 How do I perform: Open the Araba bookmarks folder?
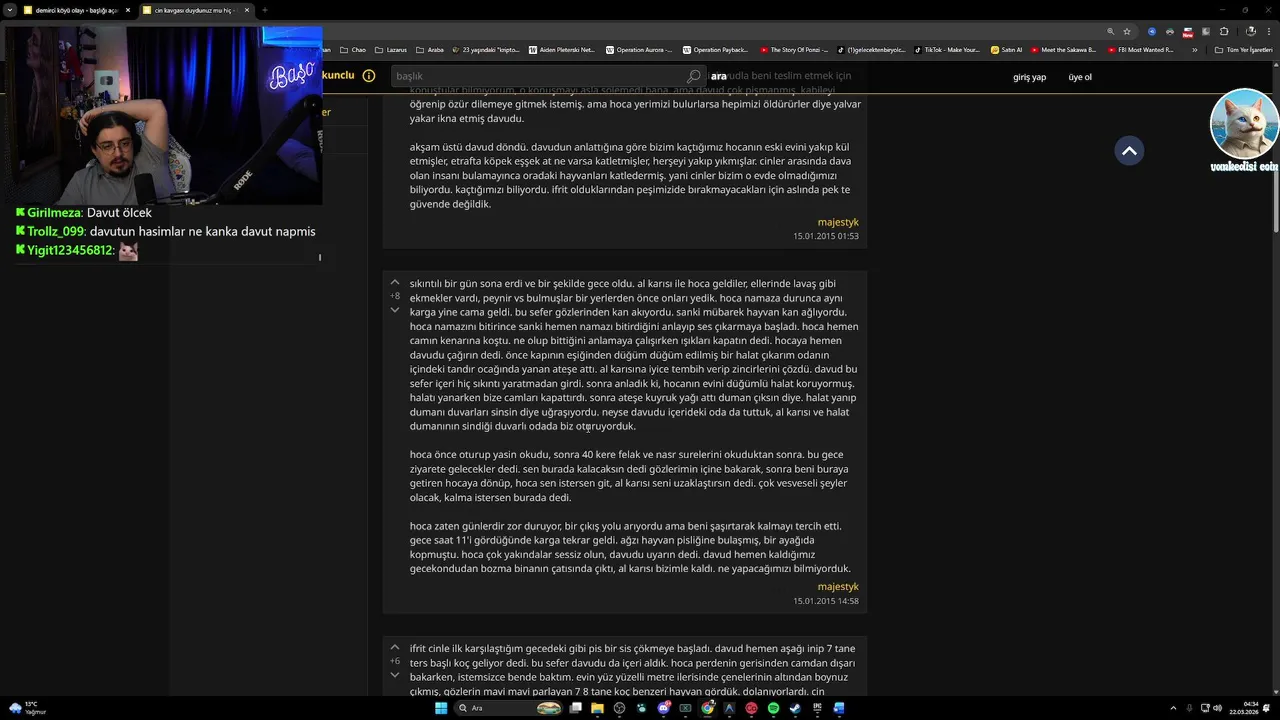point(430,49)
